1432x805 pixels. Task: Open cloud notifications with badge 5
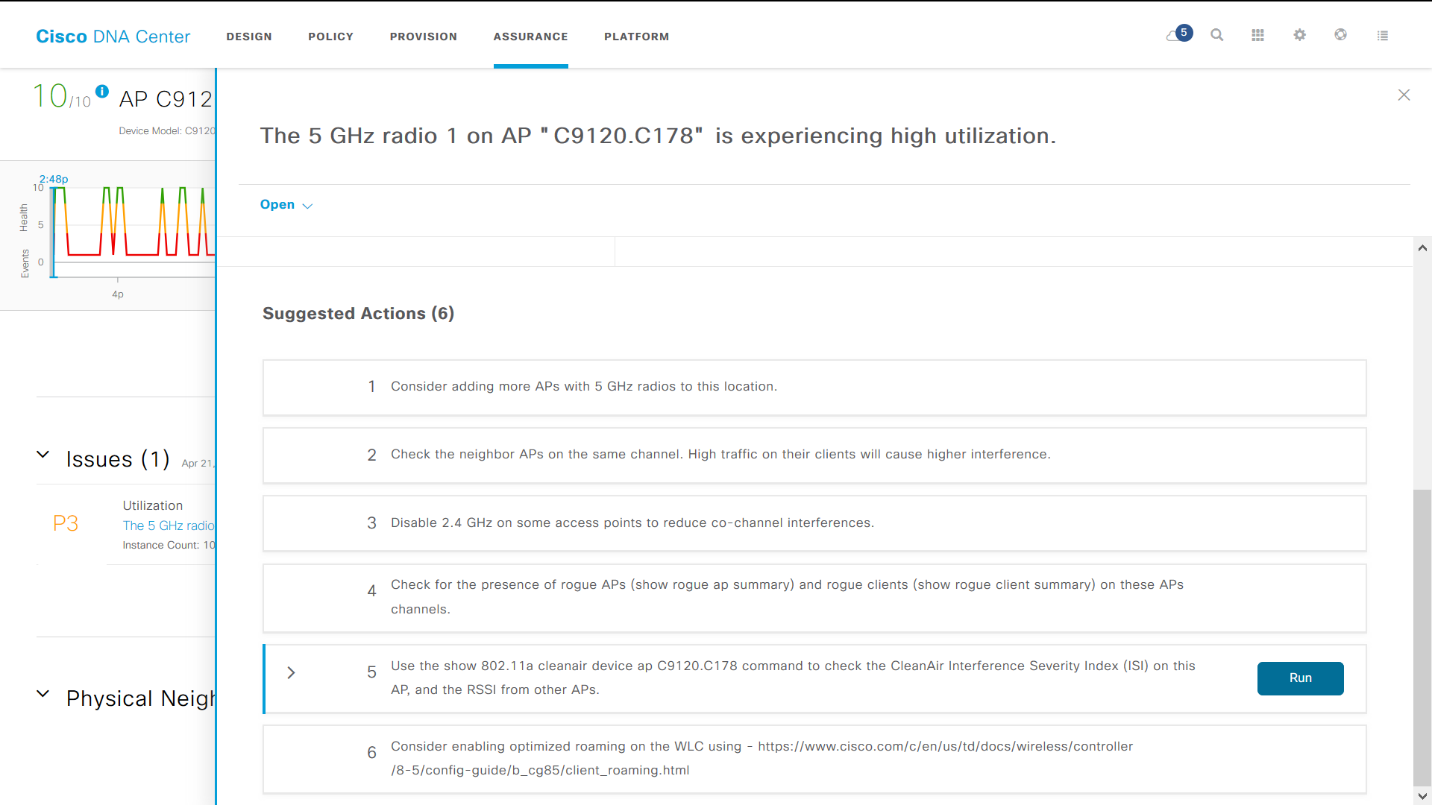[x=1178, y=35]
